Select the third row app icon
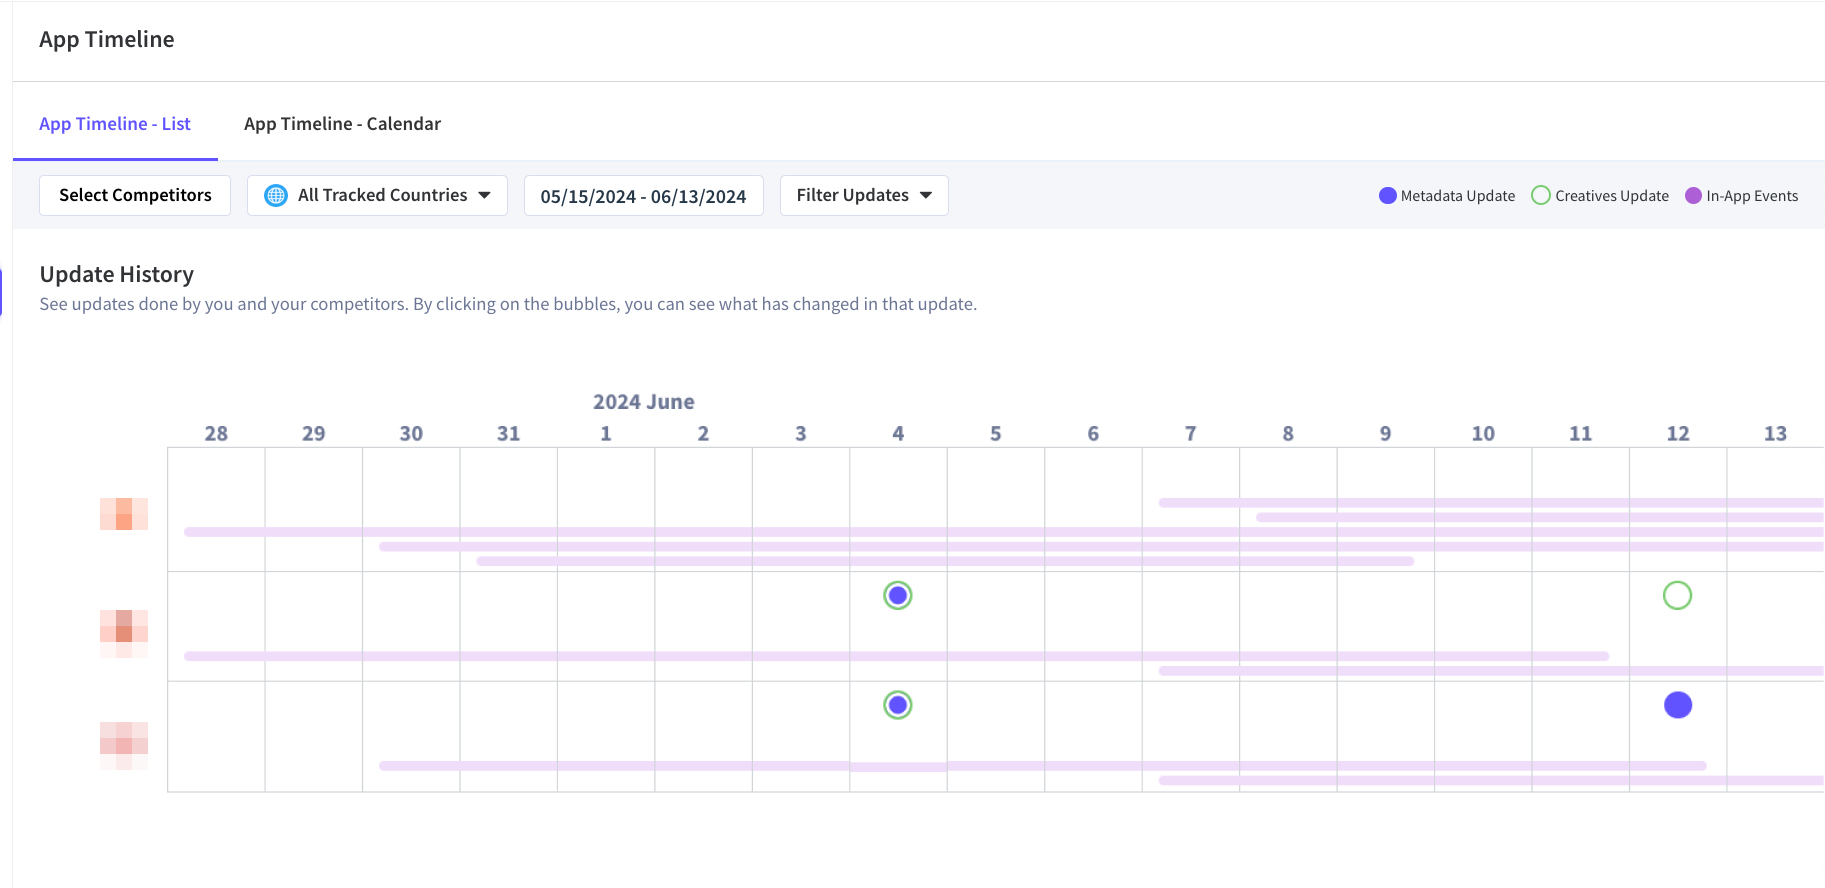The image size is (1825, 888). click(x=124, y=745)
